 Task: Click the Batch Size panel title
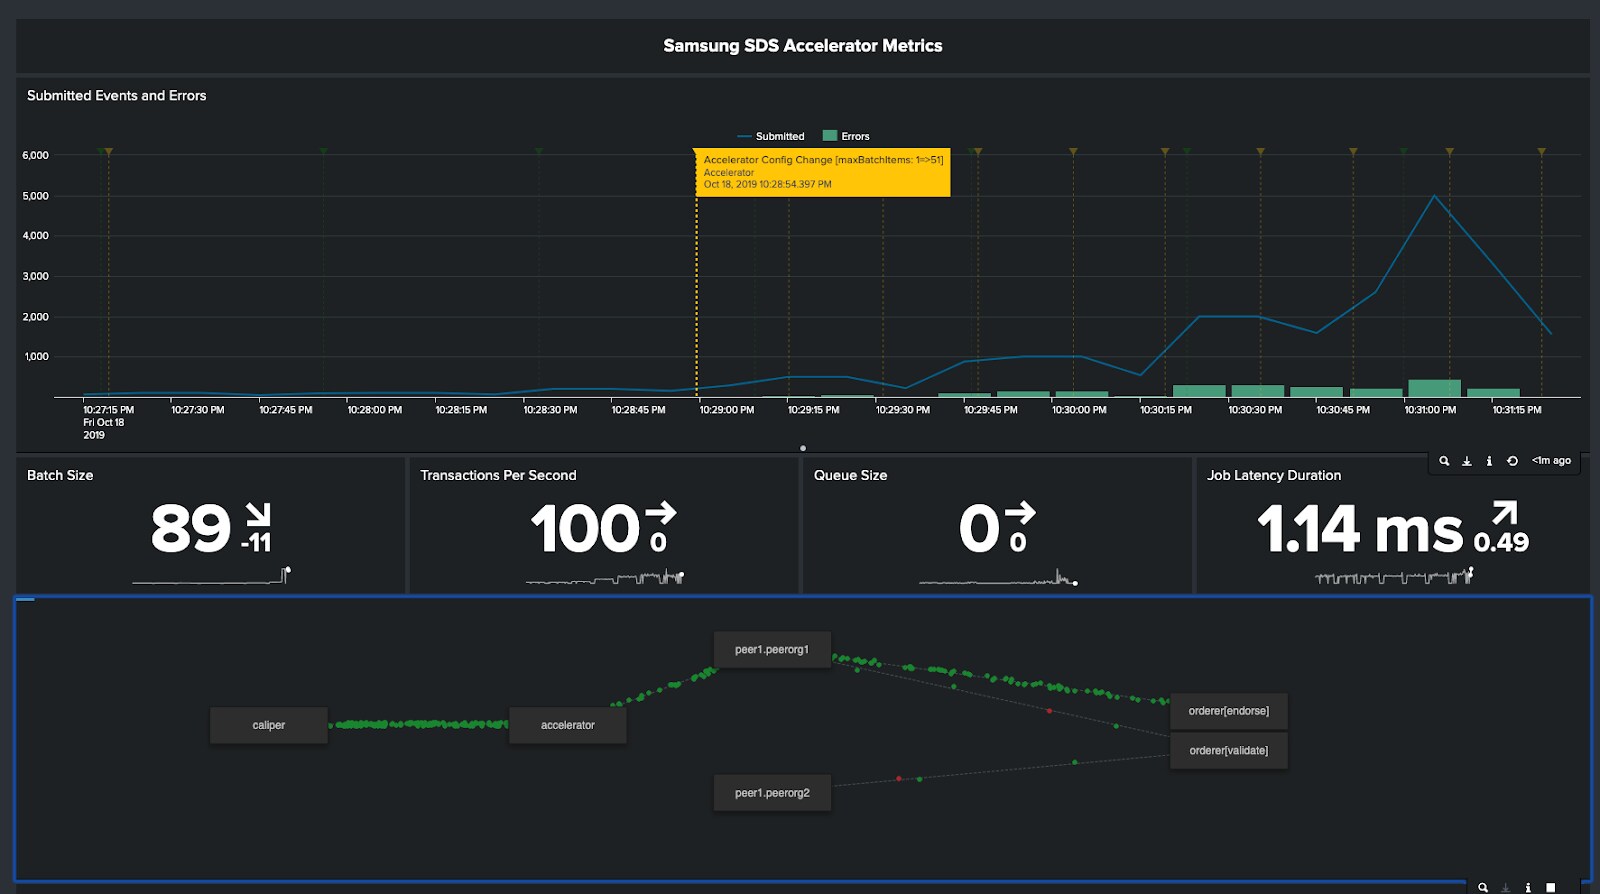[60, 476]
